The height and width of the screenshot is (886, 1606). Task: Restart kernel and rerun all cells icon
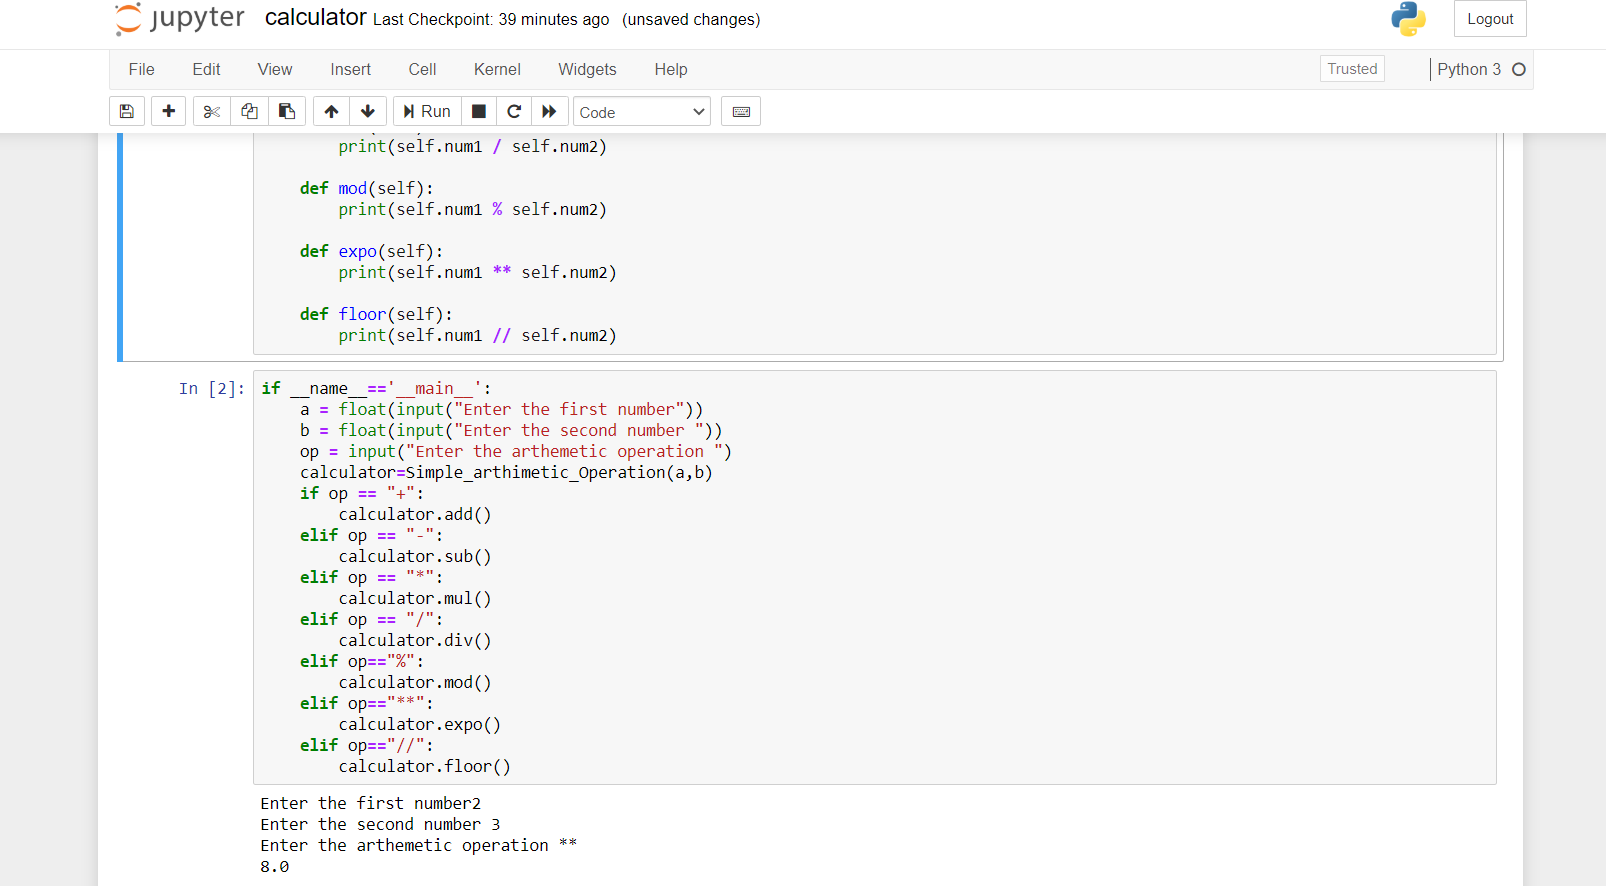point(550,111)
